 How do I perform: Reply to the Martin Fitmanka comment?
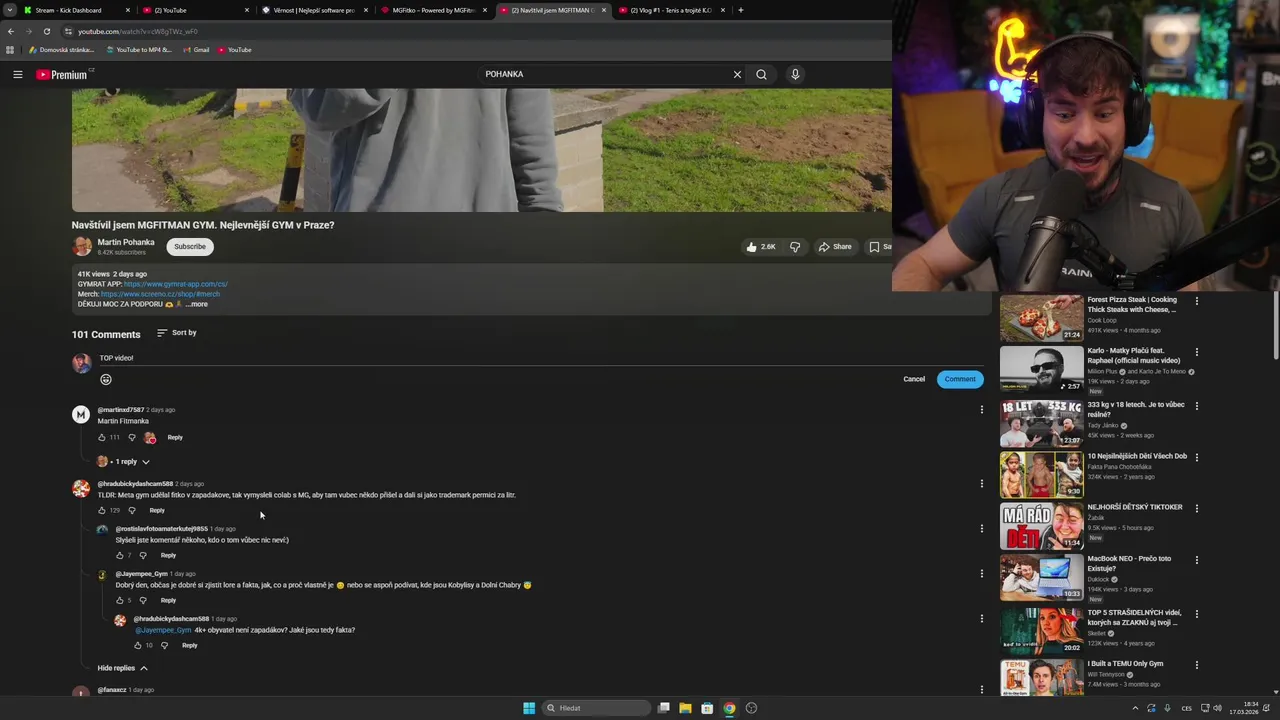(x=175, y=437)
